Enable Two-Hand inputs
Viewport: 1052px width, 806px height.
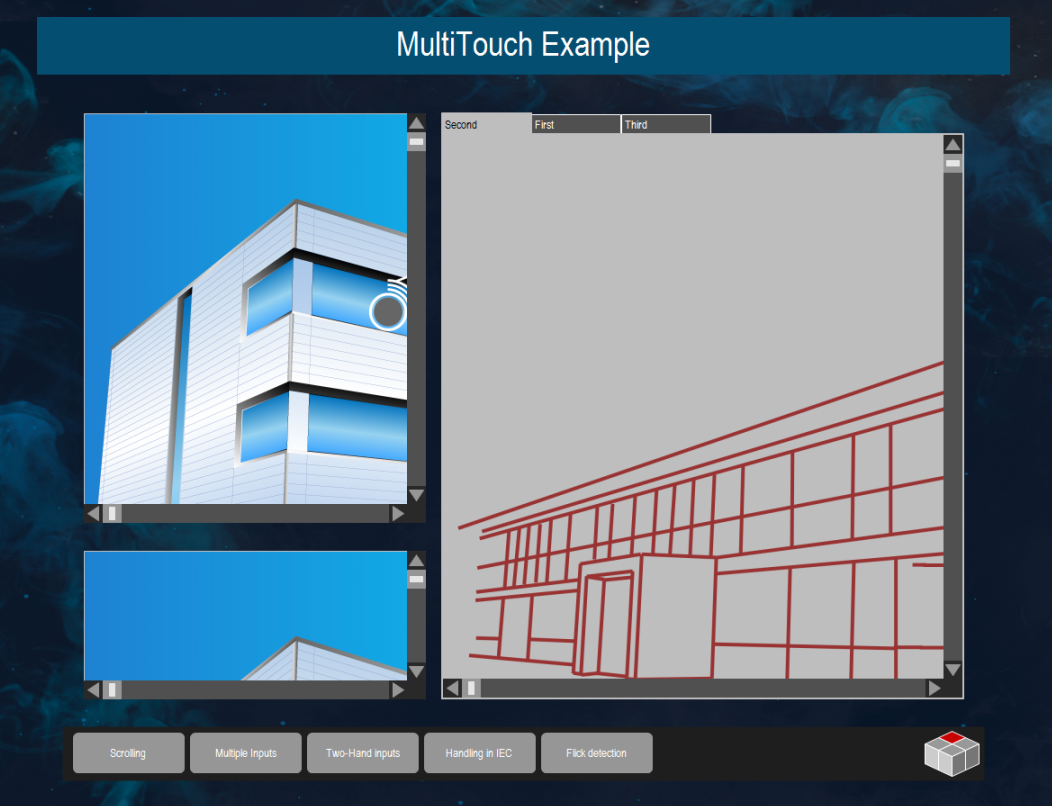(x=362, y=752)
